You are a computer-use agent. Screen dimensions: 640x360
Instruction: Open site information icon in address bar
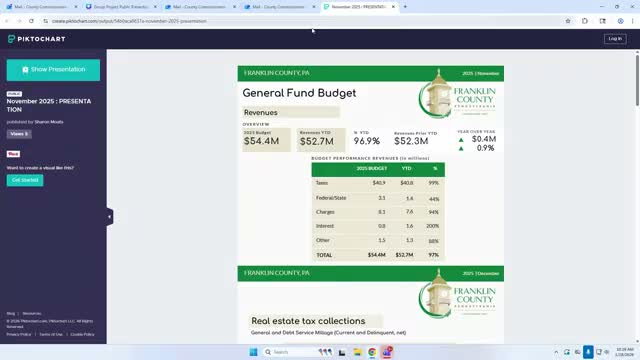tap(45, 21)
